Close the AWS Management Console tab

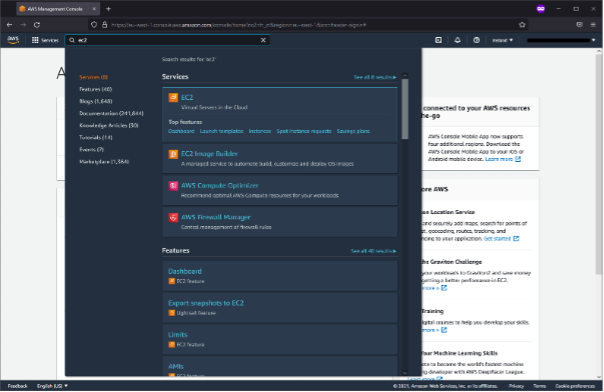(94, 9)
